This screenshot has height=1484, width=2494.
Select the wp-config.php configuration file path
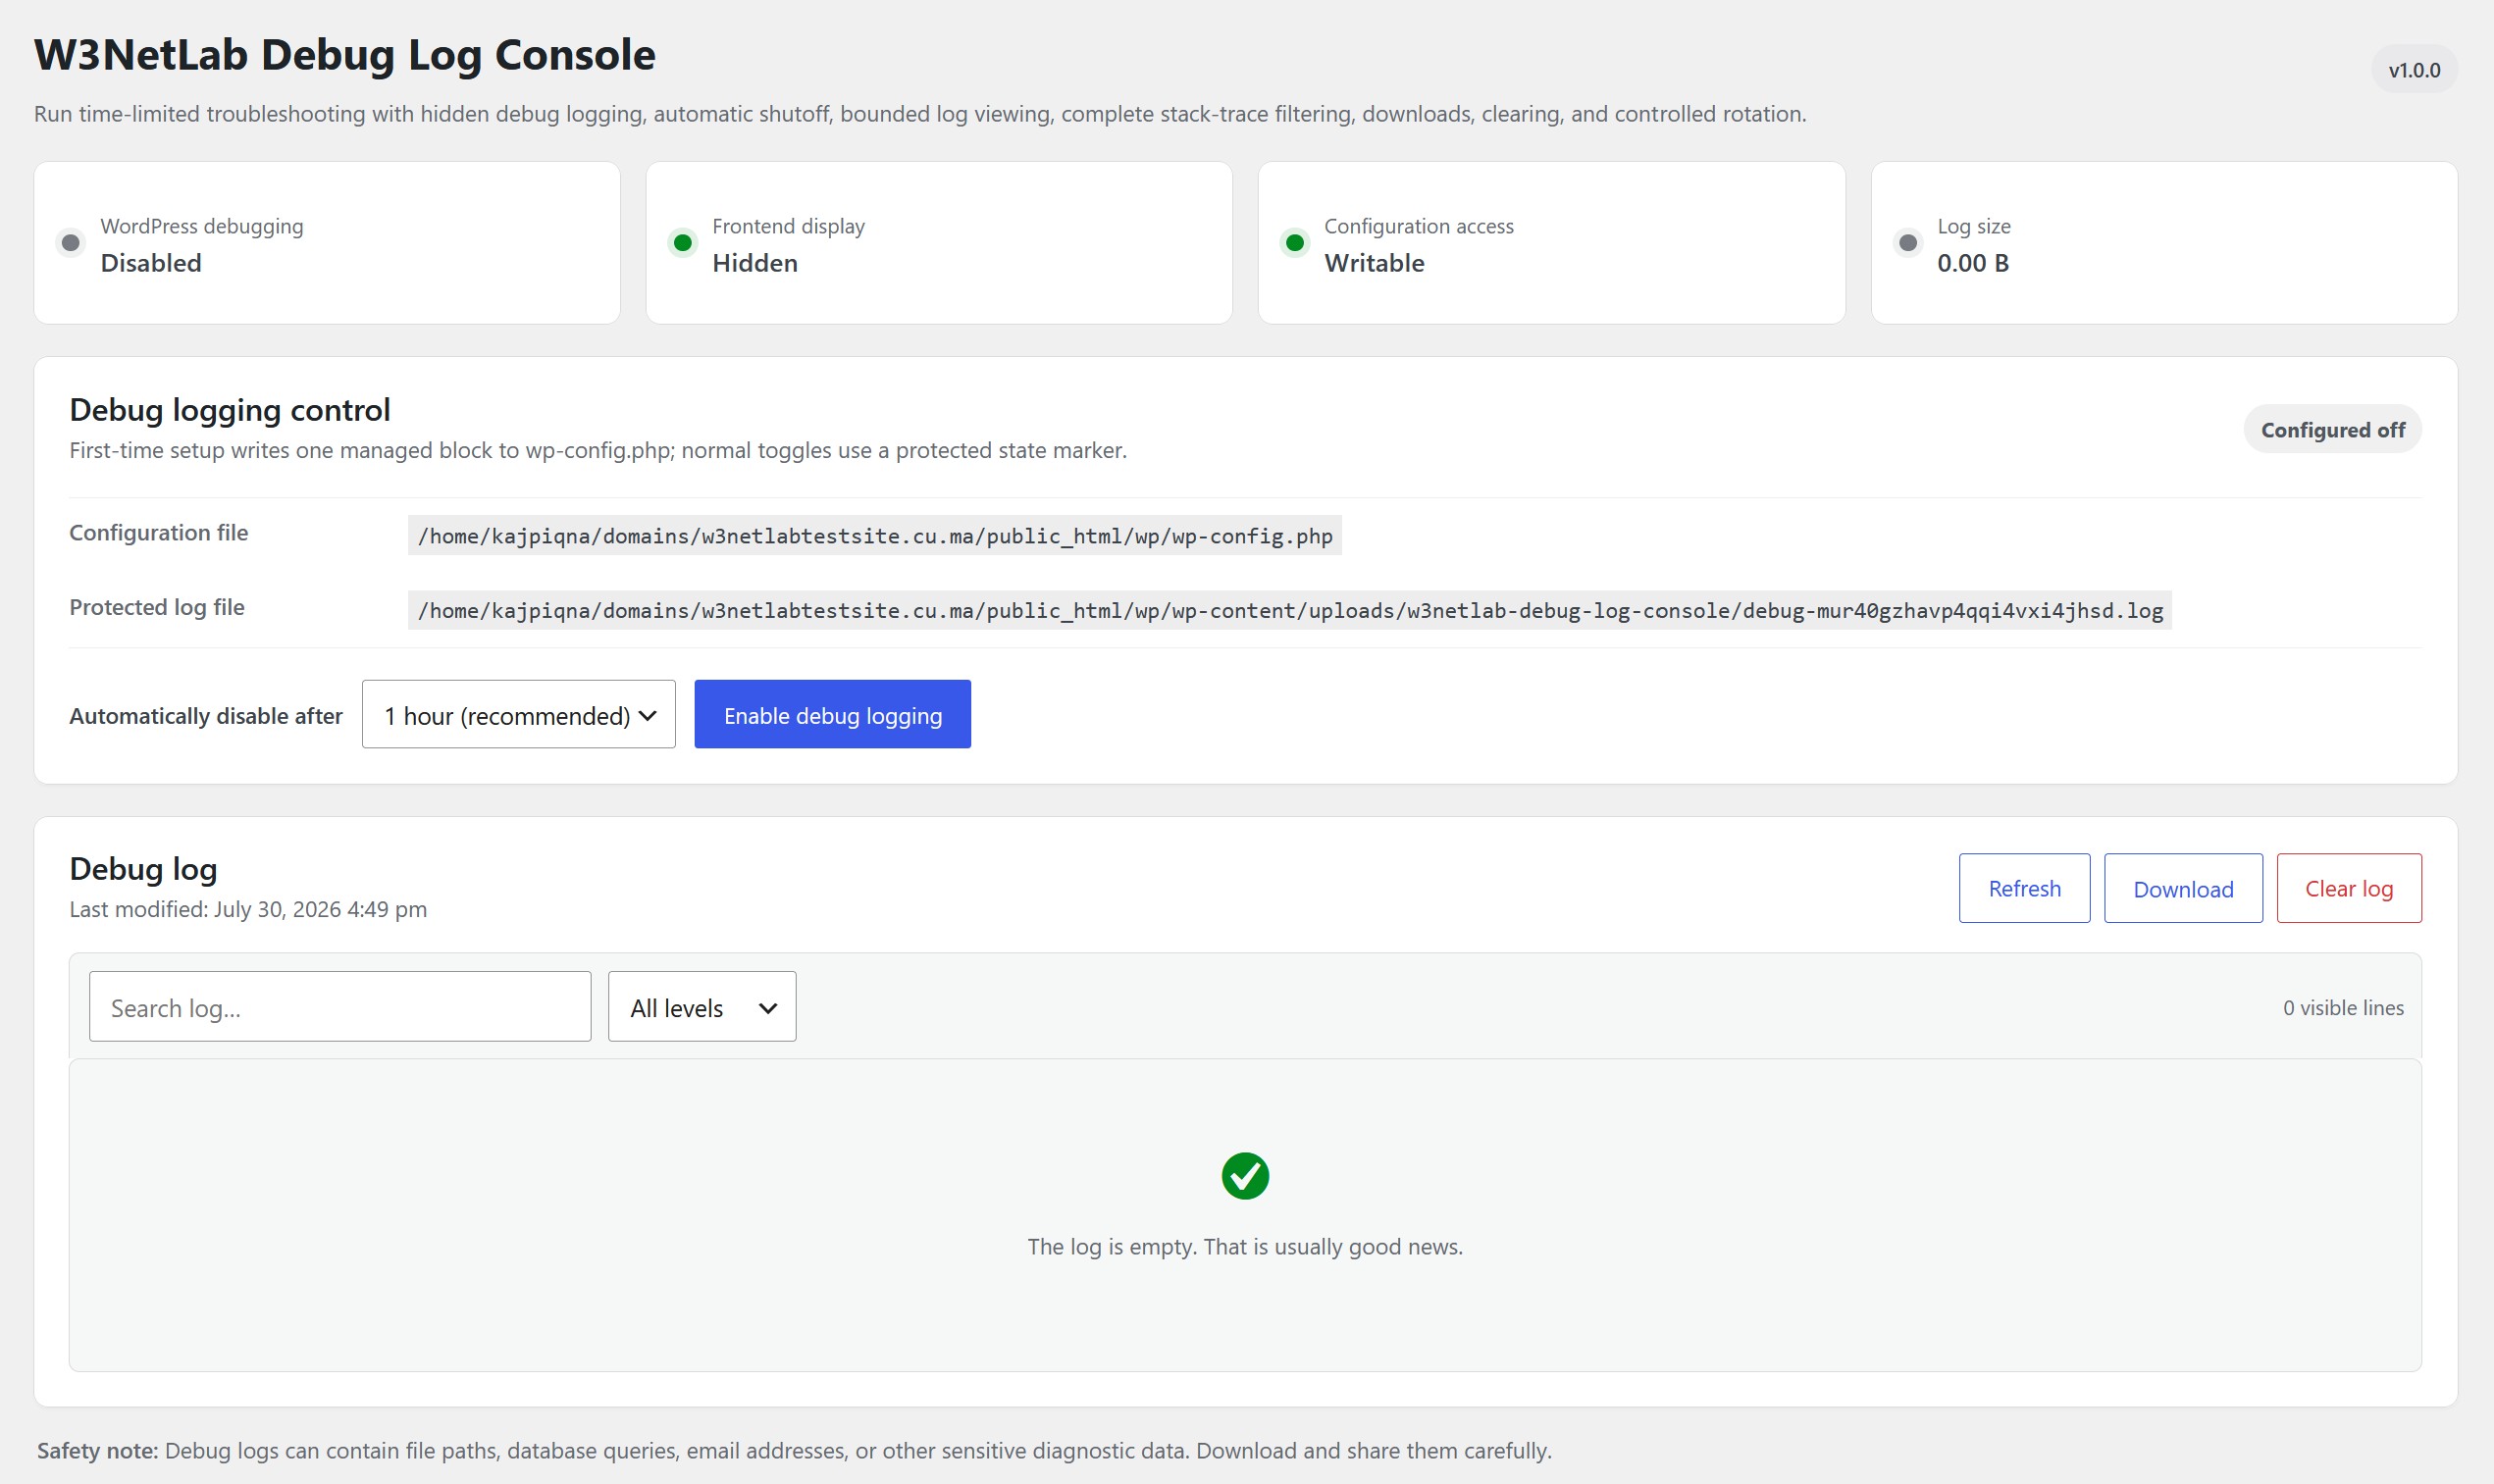pos(875,536)
